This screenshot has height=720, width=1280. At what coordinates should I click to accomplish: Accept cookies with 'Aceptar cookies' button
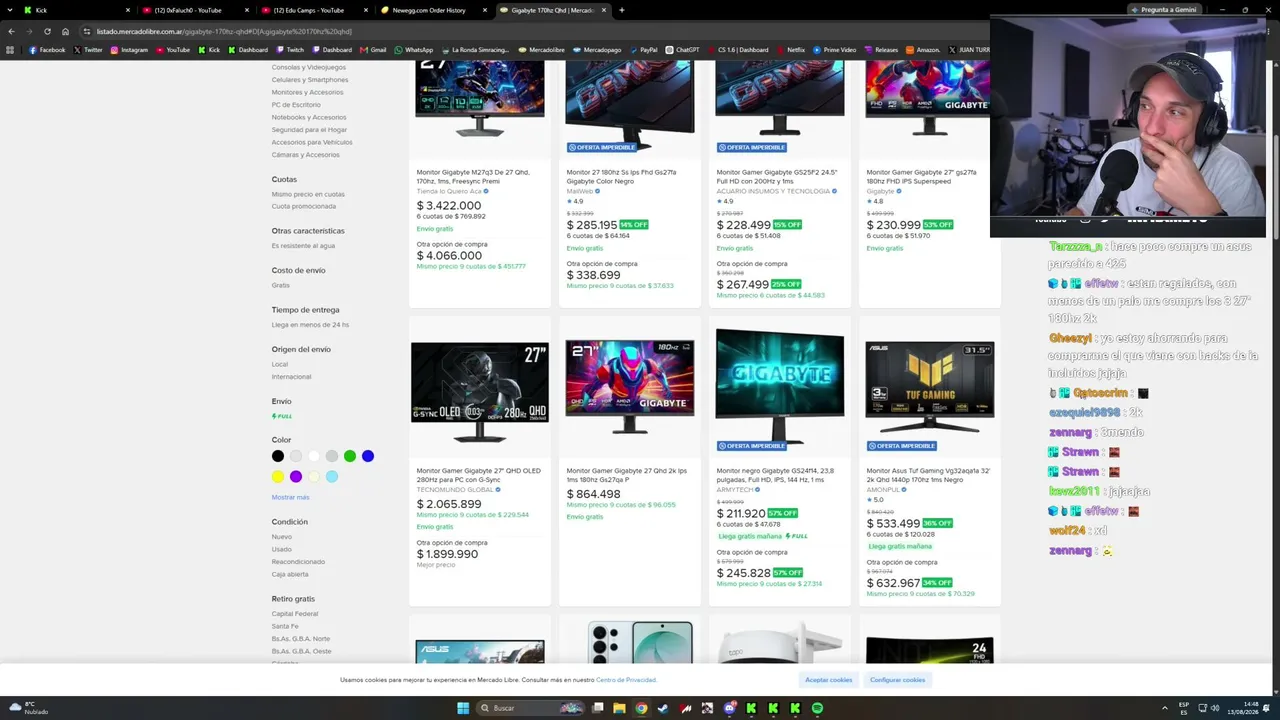coord(829,680)
